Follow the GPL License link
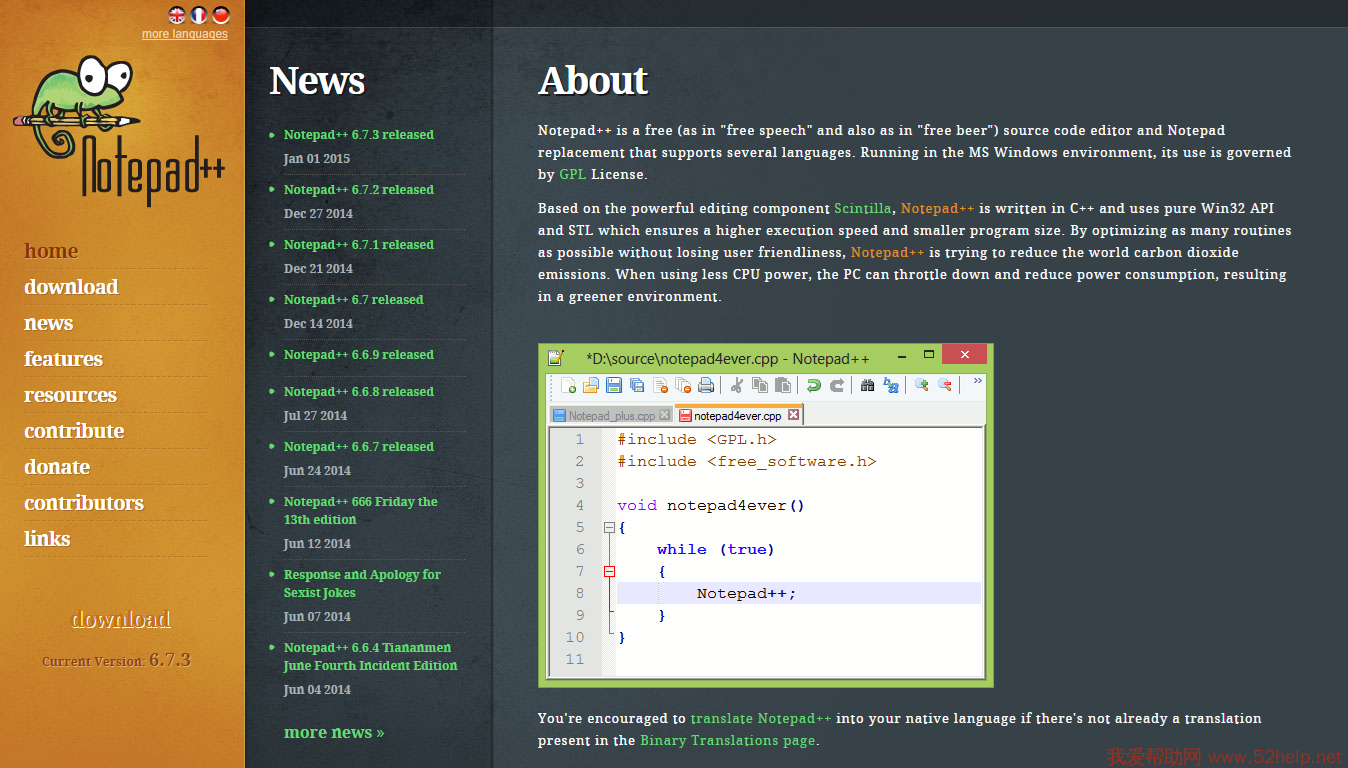Viewport: 1348px width, 768px height. 574,175
